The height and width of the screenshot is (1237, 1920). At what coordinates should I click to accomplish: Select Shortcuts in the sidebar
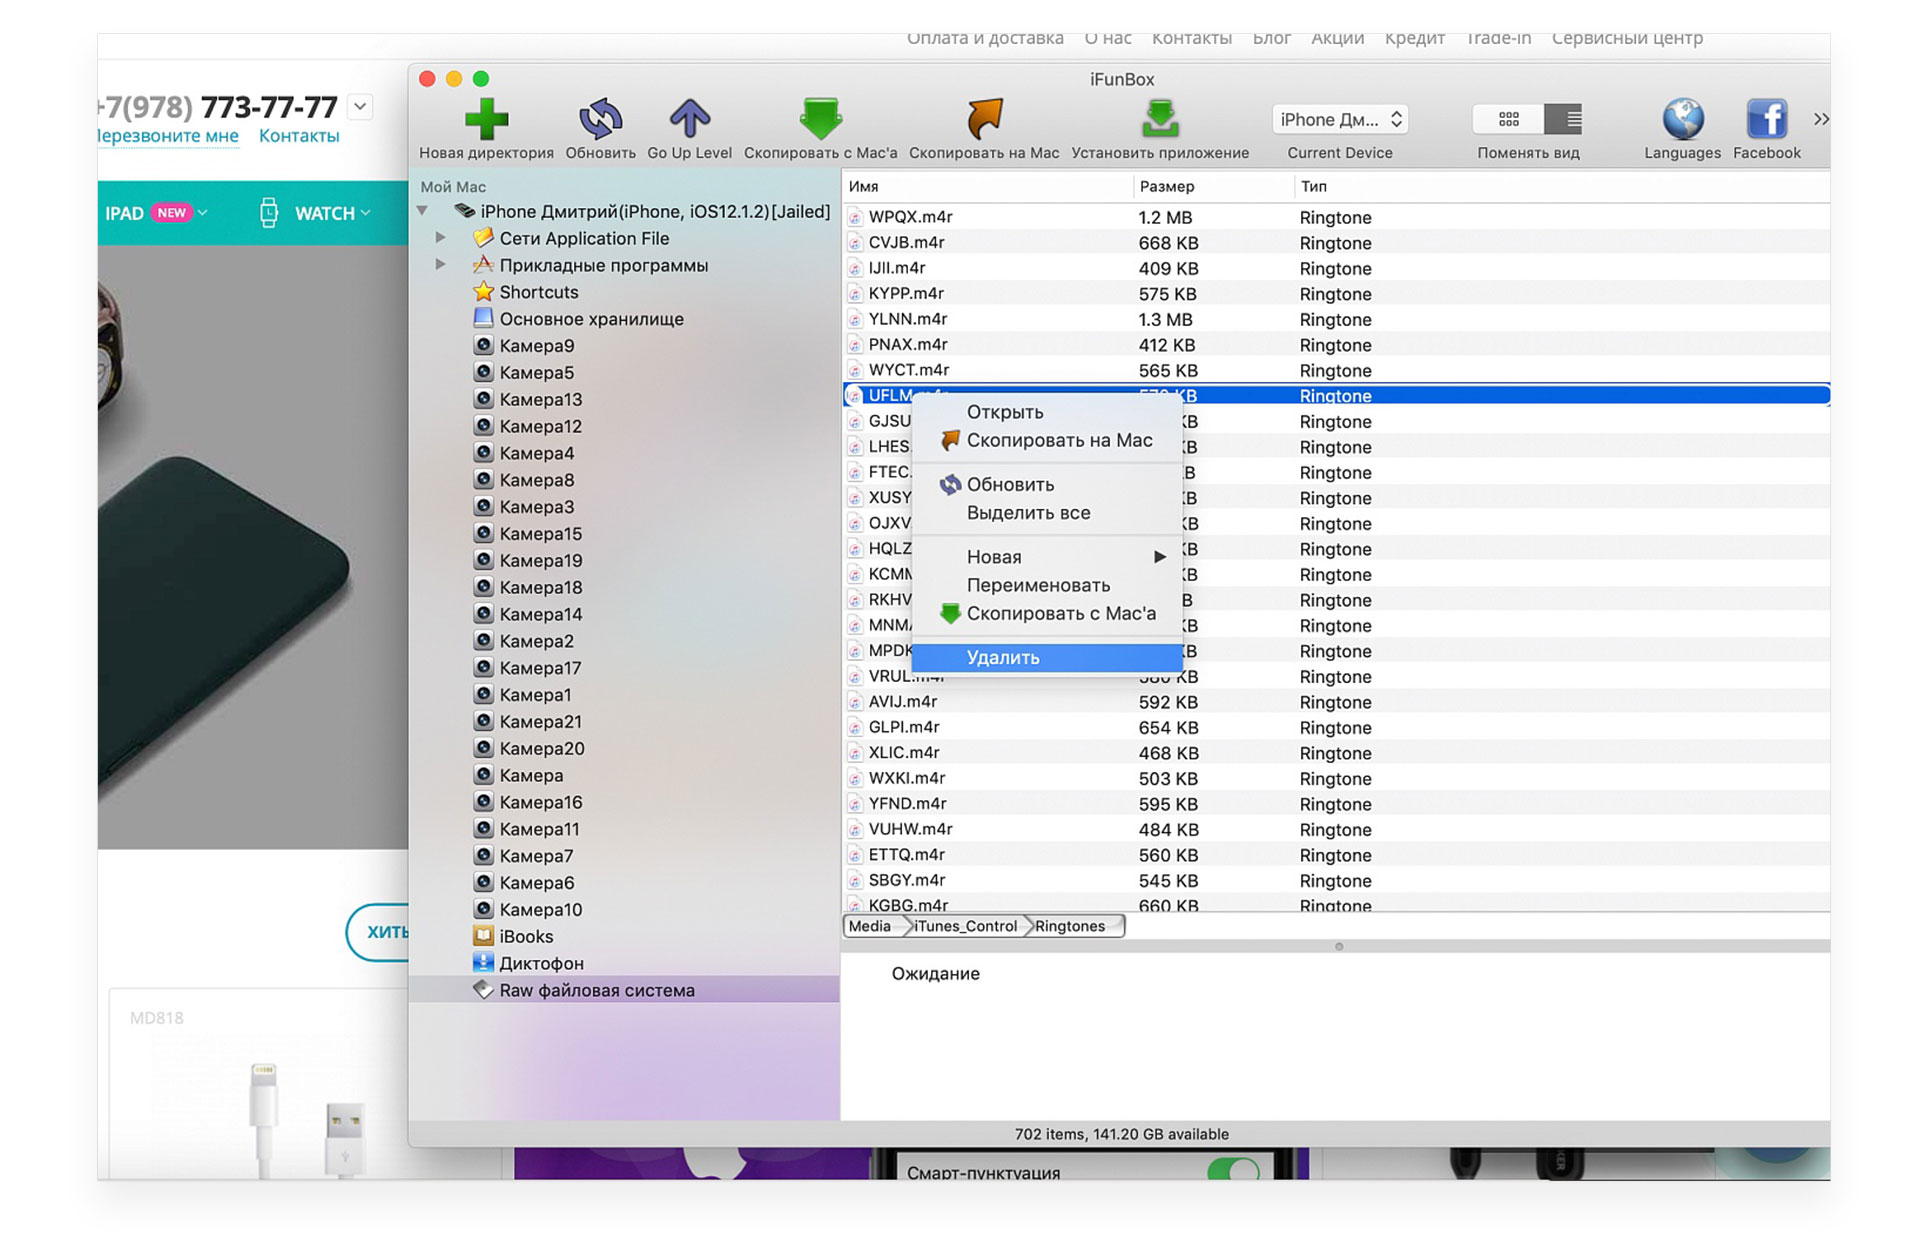point(538,292)
